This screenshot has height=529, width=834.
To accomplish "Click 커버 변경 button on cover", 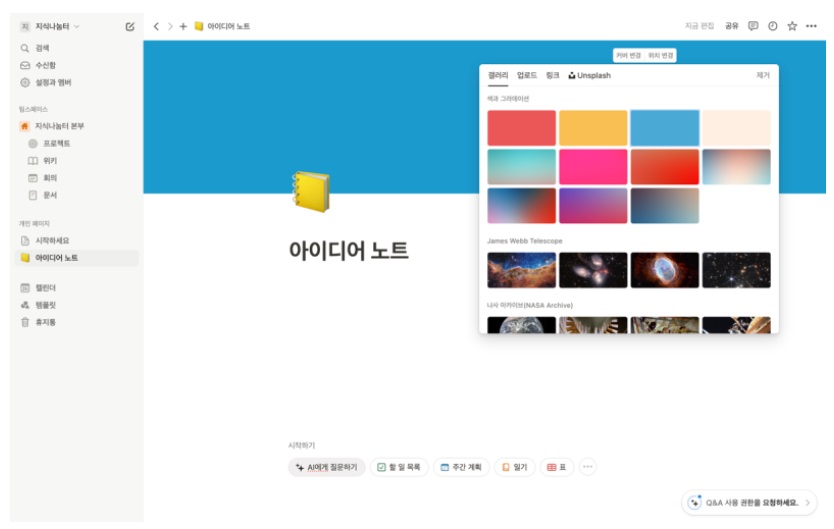I will click(629, 55).
